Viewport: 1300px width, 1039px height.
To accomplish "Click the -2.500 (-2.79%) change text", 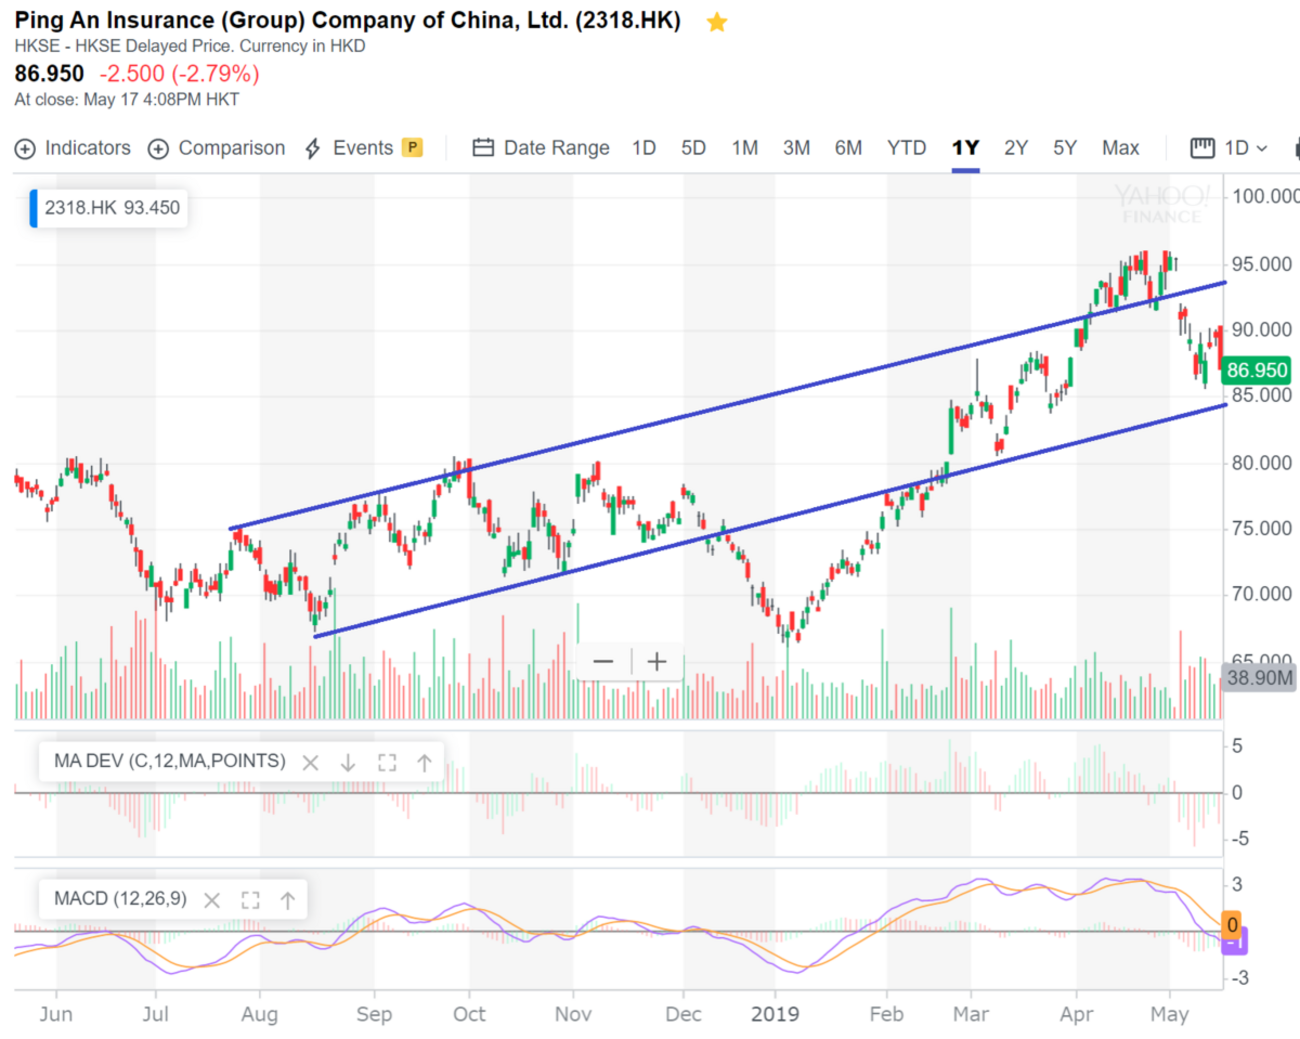I will tap(179, 74).
